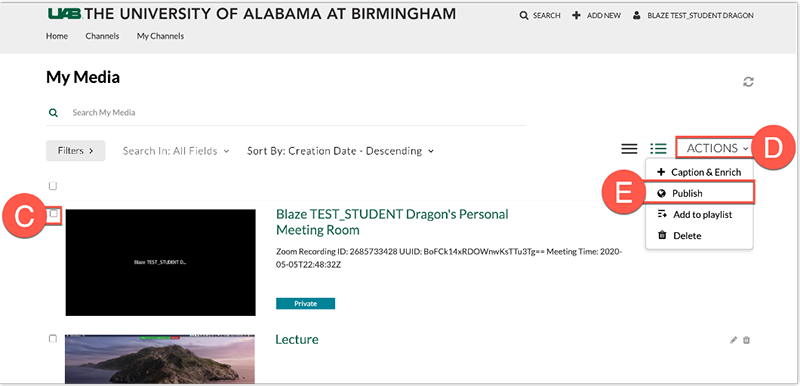
Task: Open the Lecture media title link
Action: 297,340
